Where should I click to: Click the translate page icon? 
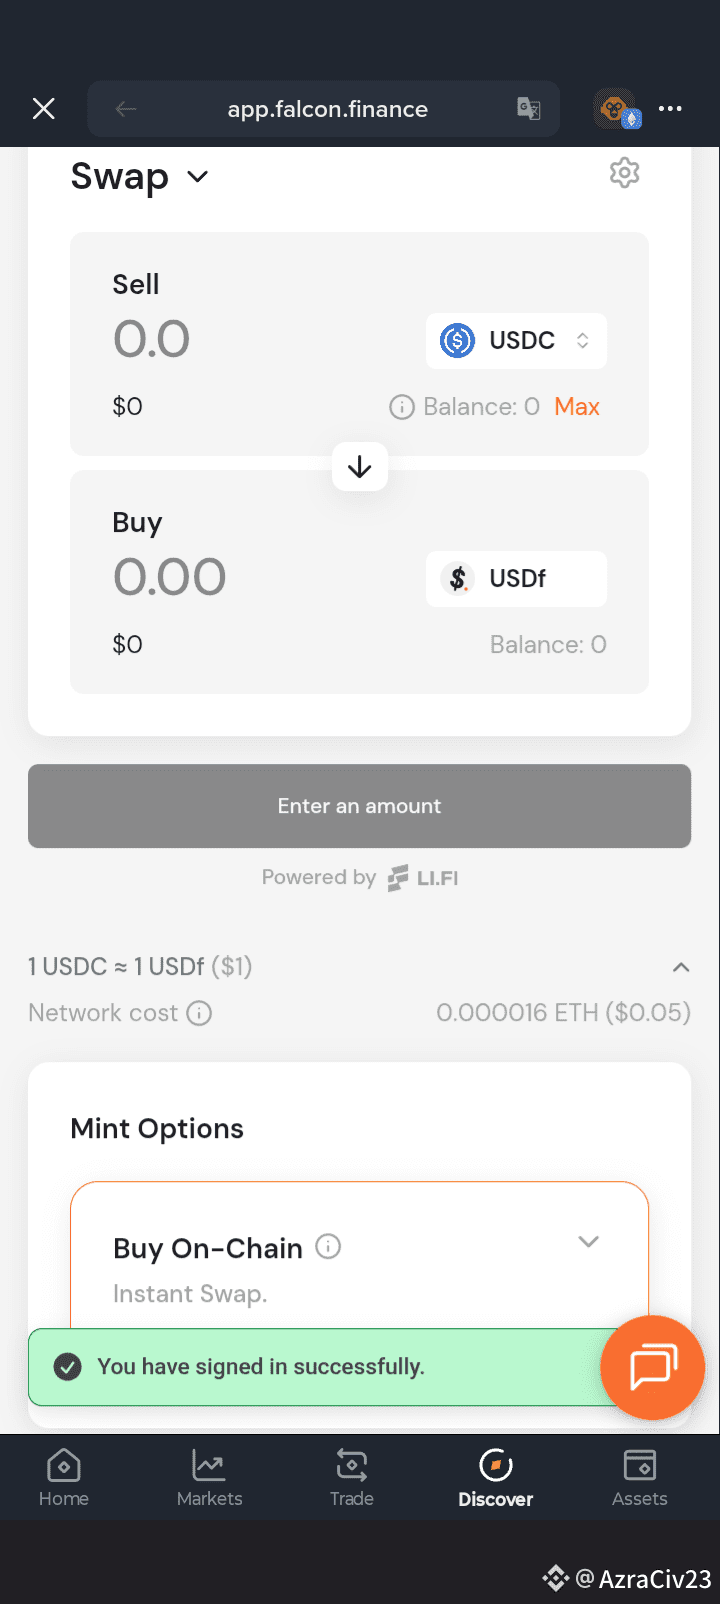point(529,109)
